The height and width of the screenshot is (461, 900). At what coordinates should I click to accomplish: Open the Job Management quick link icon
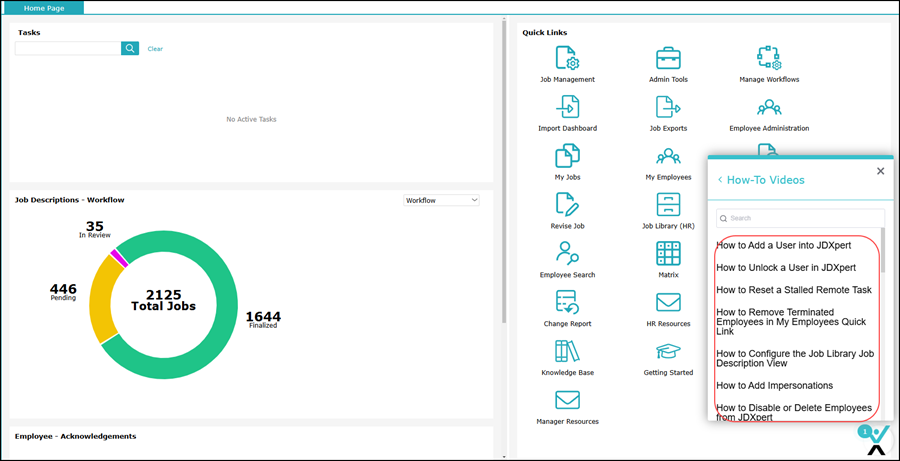point(567,58)
